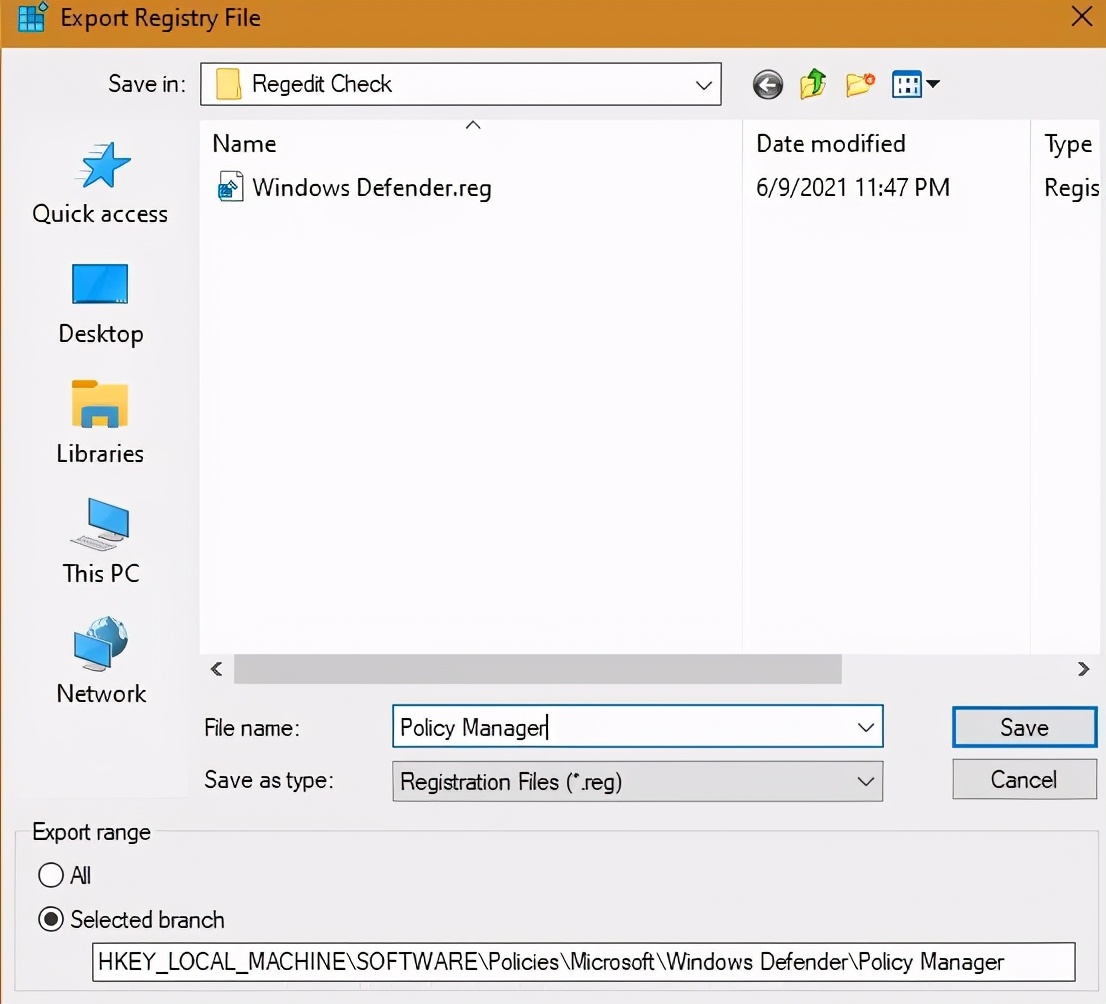The image size is (1106, 1004).
Task: Open the View Menu icon on the toolbar
Action: pyautogui.click(x=915, y=84)
